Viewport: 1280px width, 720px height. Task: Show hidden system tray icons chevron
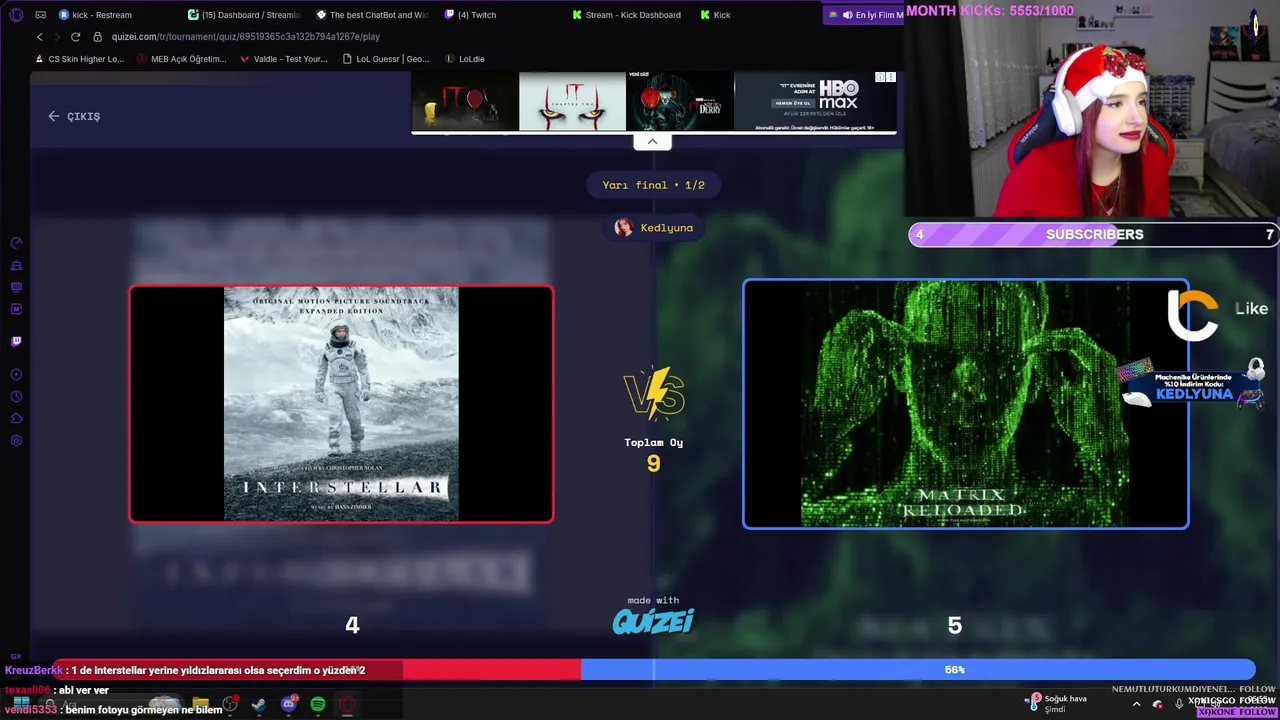click(x=1136, y=704)
